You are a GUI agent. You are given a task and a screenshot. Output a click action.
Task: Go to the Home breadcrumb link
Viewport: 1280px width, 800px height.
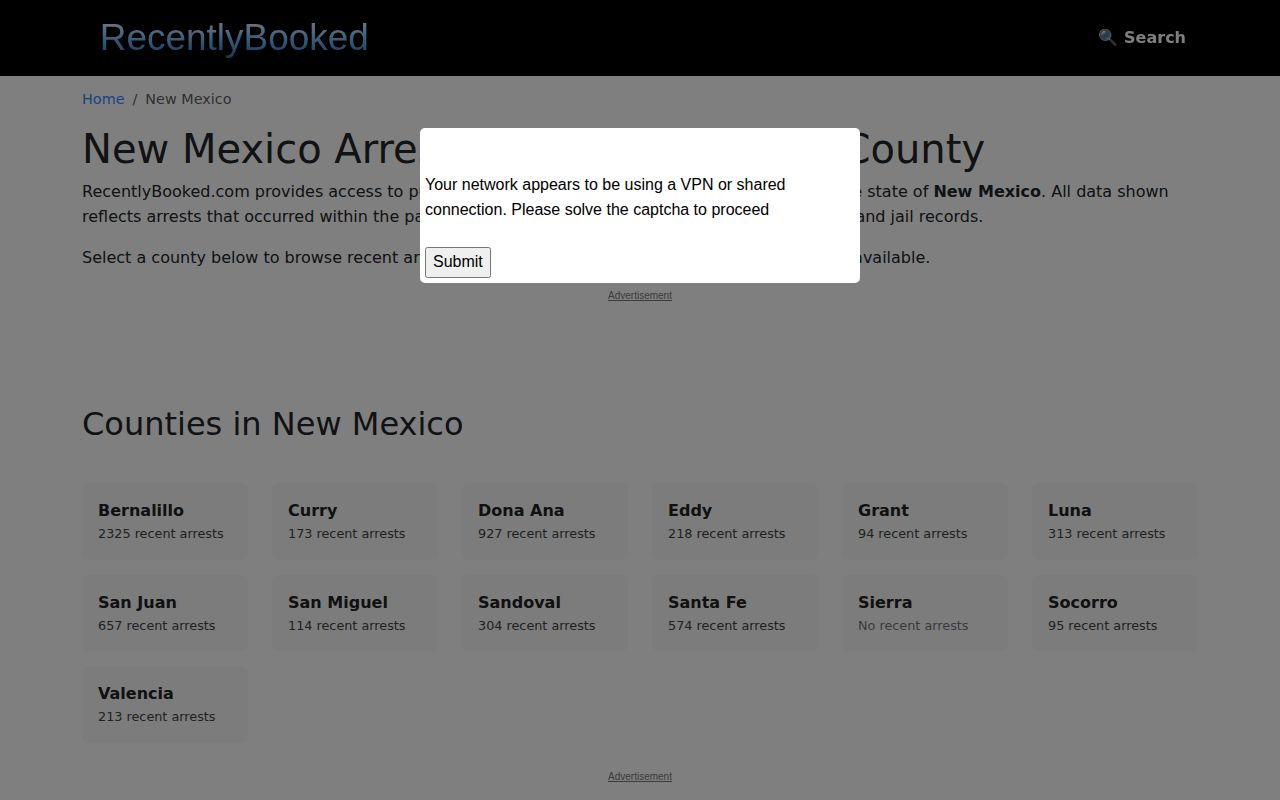click(x=103, y=99)
